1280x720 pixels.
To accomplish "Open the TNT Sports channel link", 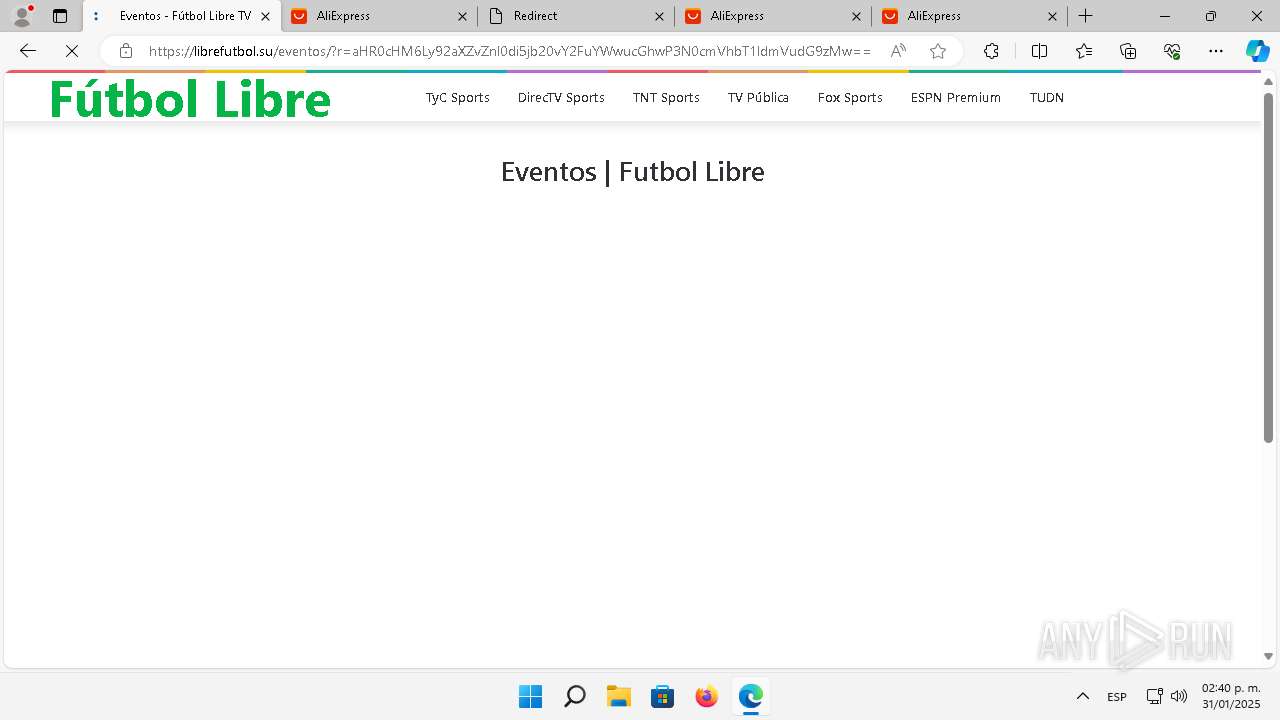I will [666, 97].
